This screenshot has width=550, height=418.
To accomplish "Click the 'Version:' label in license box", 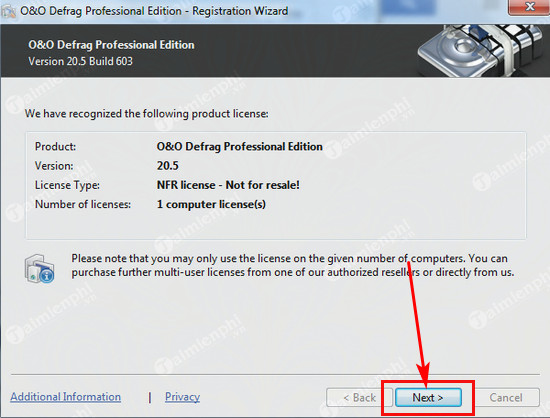I will [54, 166].
